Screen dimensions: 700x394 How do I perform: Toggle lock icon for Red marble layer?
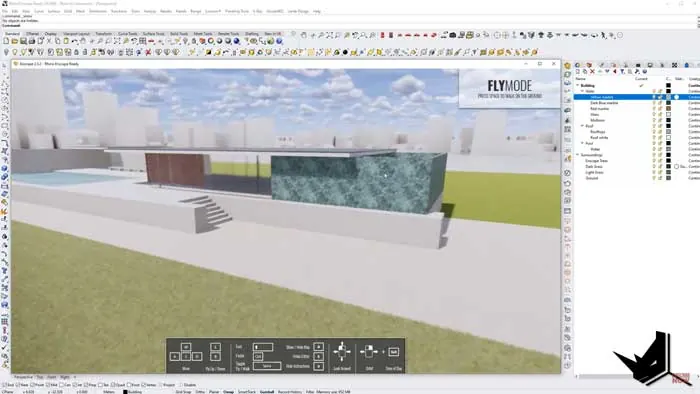[x=660, y=108]
